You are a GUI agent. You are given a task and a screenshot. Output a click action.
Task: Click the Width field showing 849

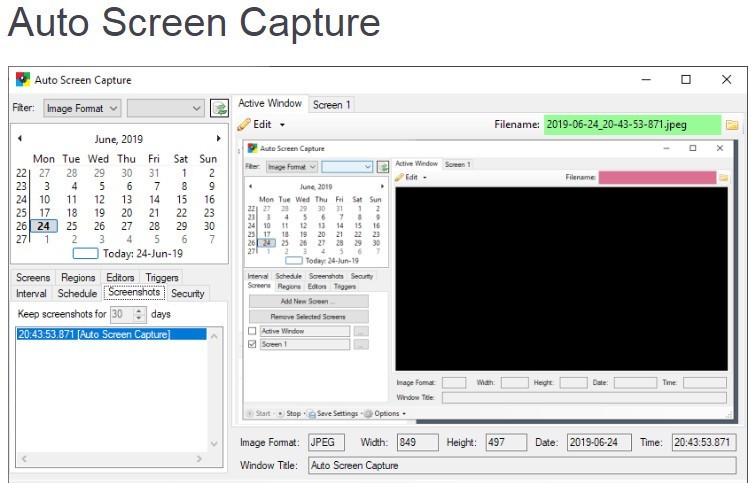pos(417,442)
